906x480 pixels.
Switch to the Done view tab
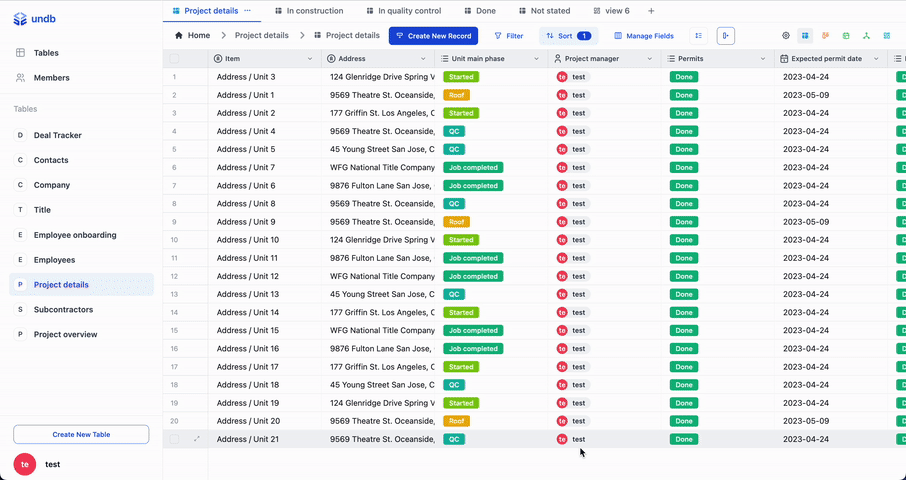(x=480, y=11)
